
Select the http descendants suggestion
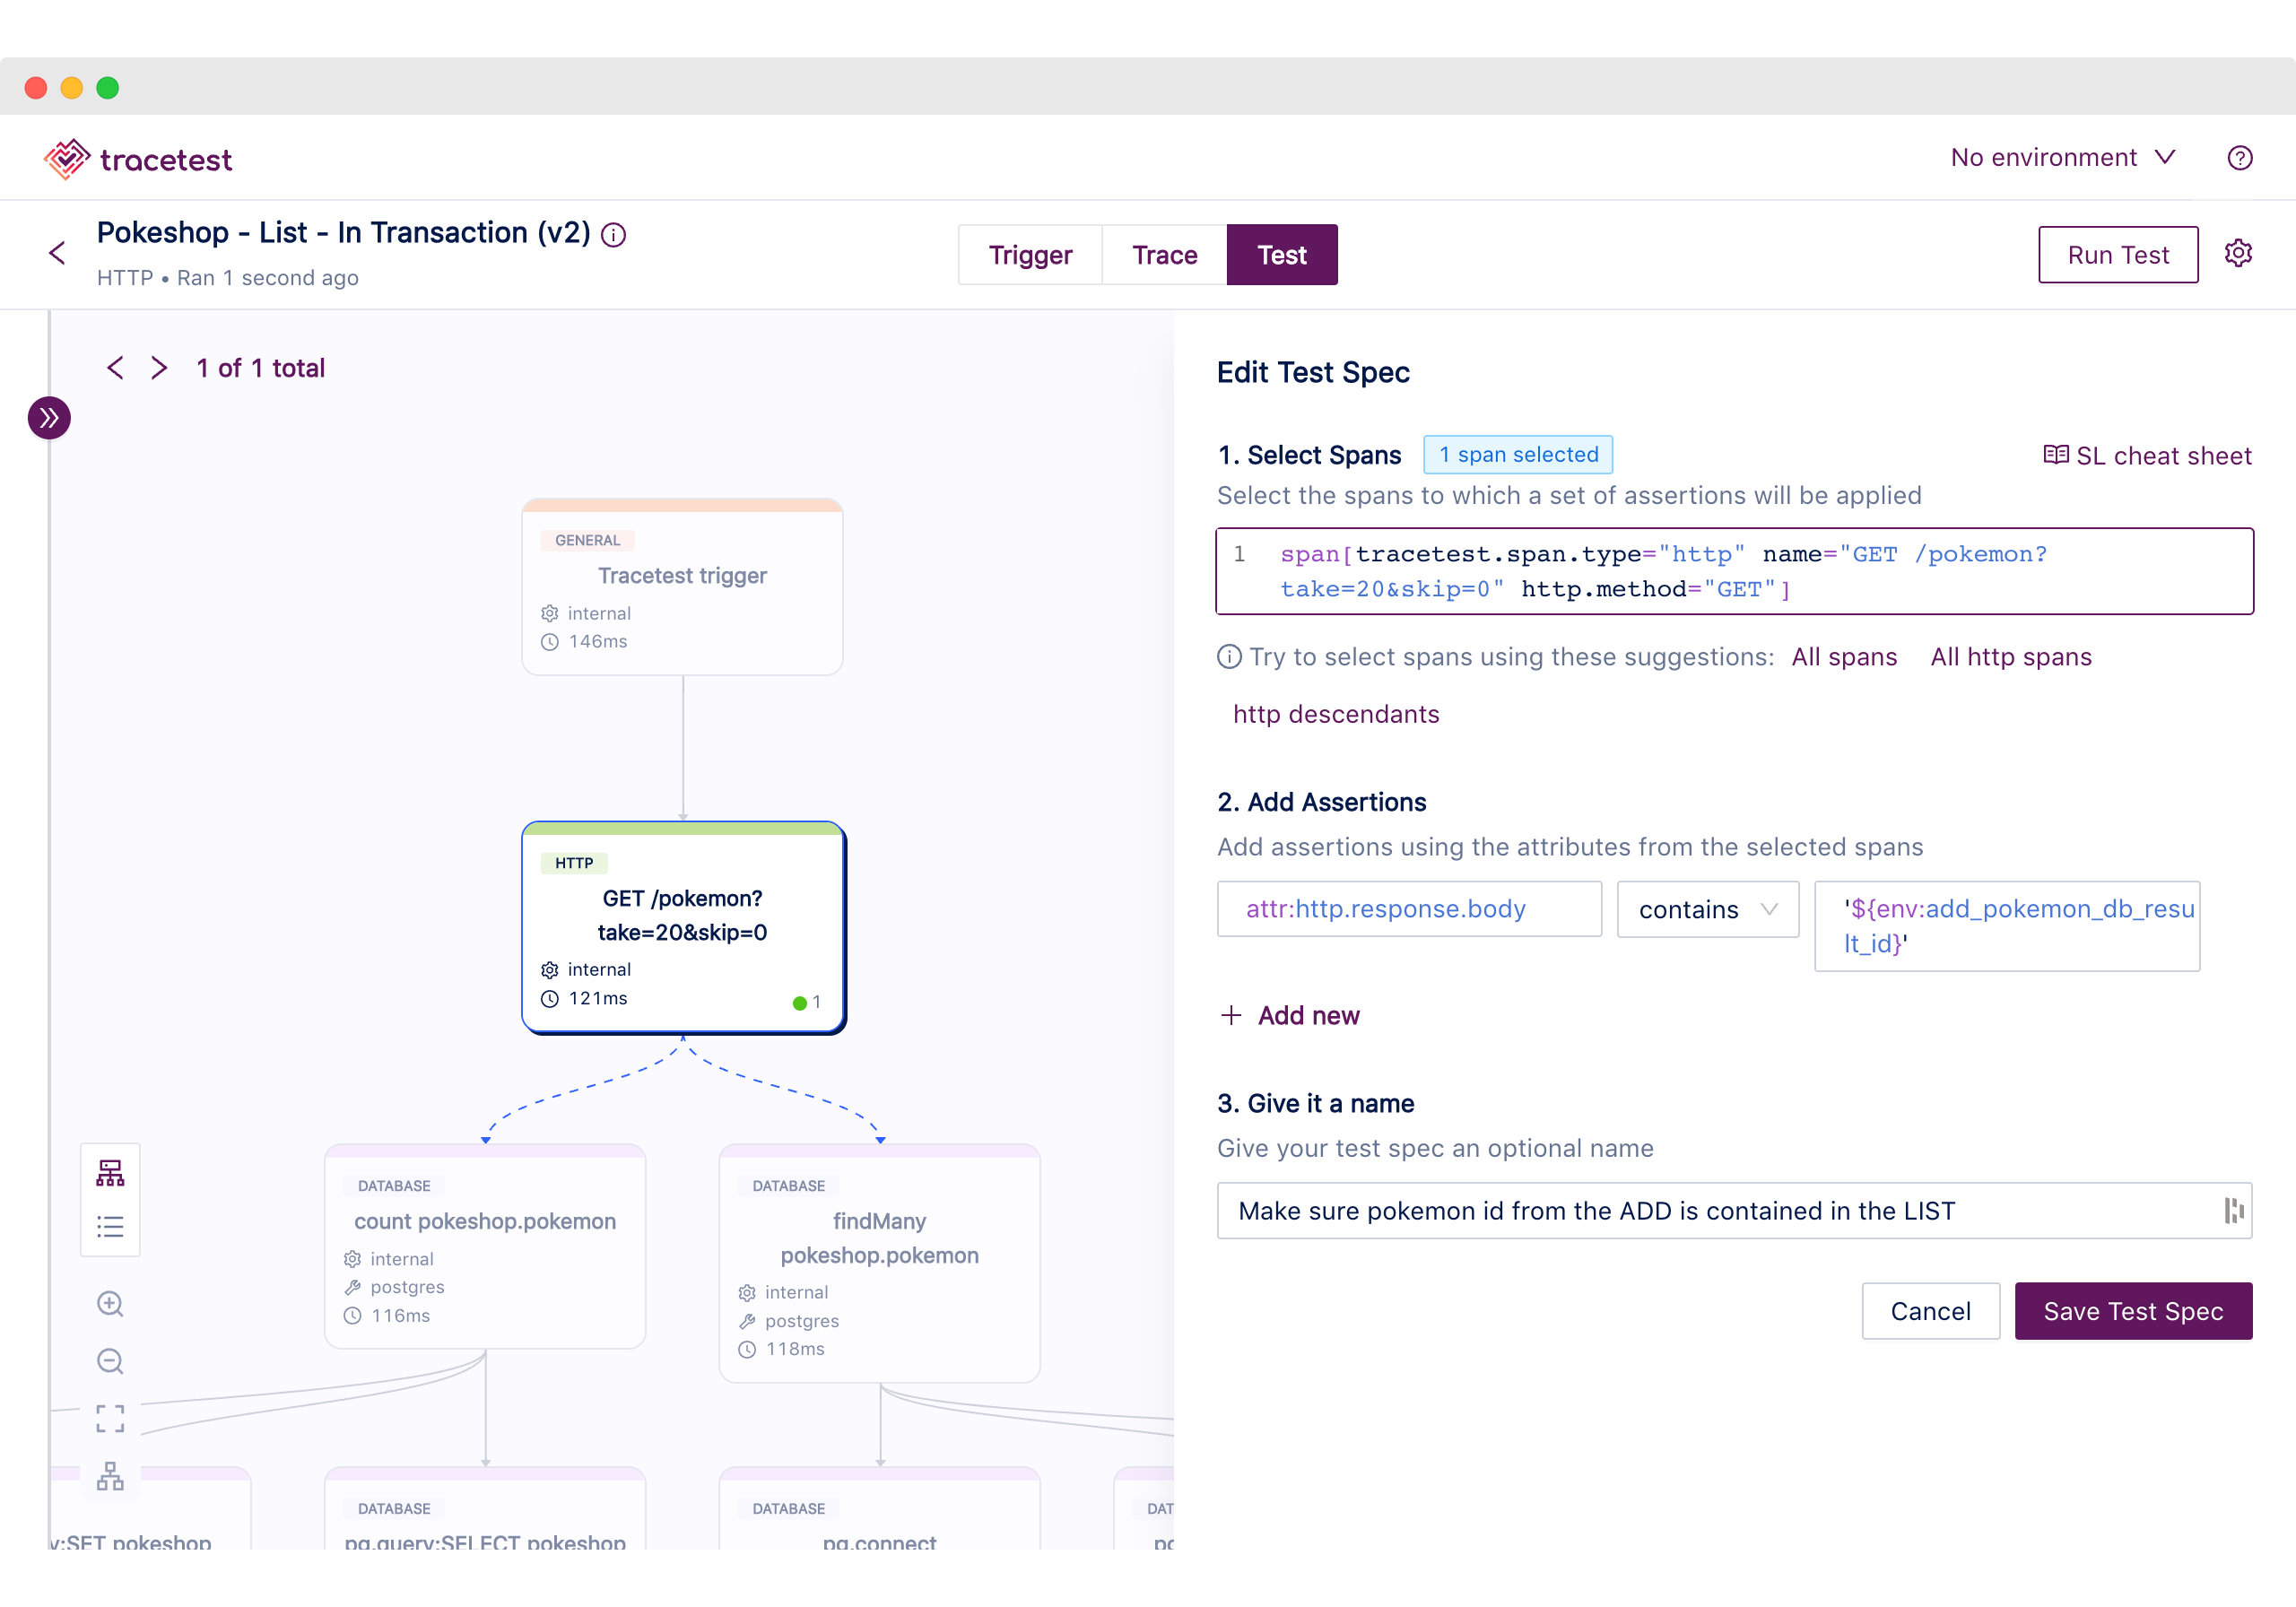pyautogui.click(x=1336, y=714)
